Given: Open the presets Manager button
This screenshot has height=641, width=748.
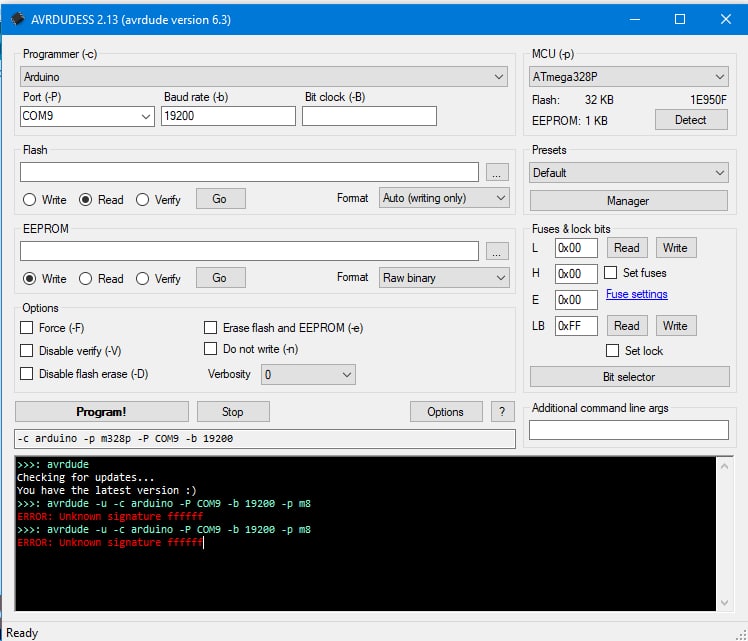Looking at the screenshot, I should (628, 201).
